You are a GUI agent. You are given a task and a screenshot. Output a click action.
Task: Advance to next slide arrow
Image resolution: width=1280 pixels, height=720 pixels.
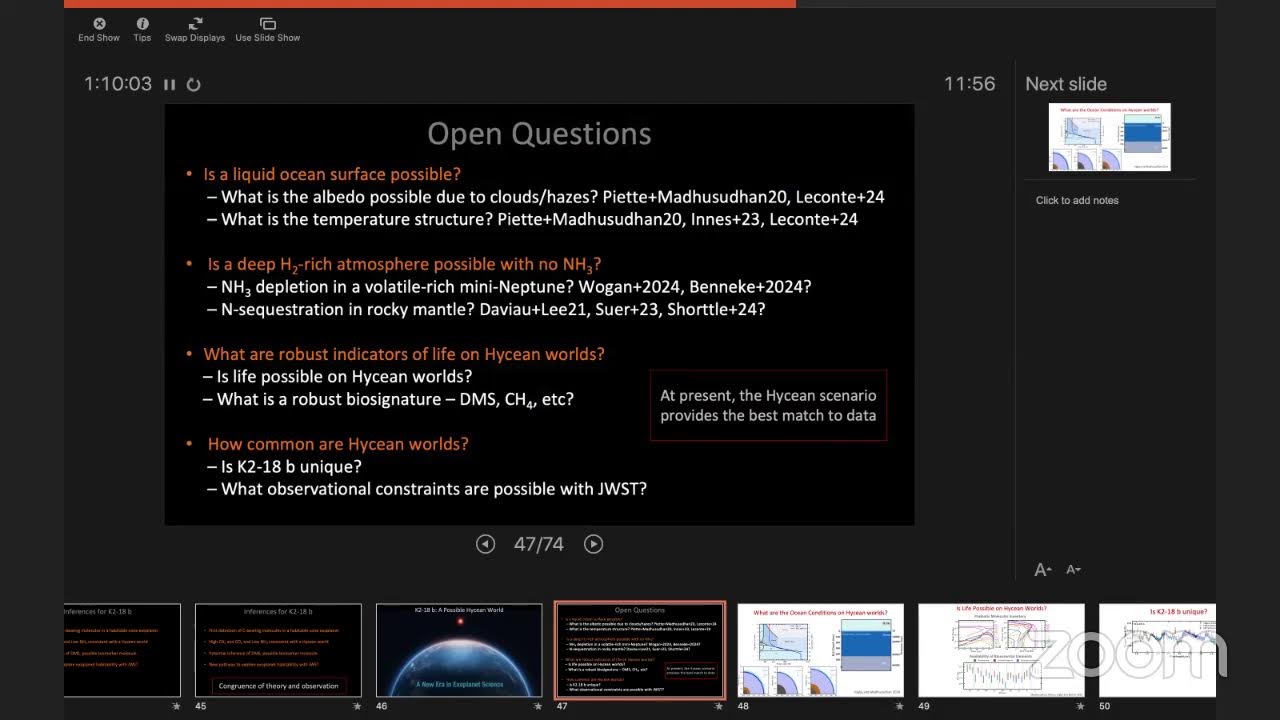(593, 544)
